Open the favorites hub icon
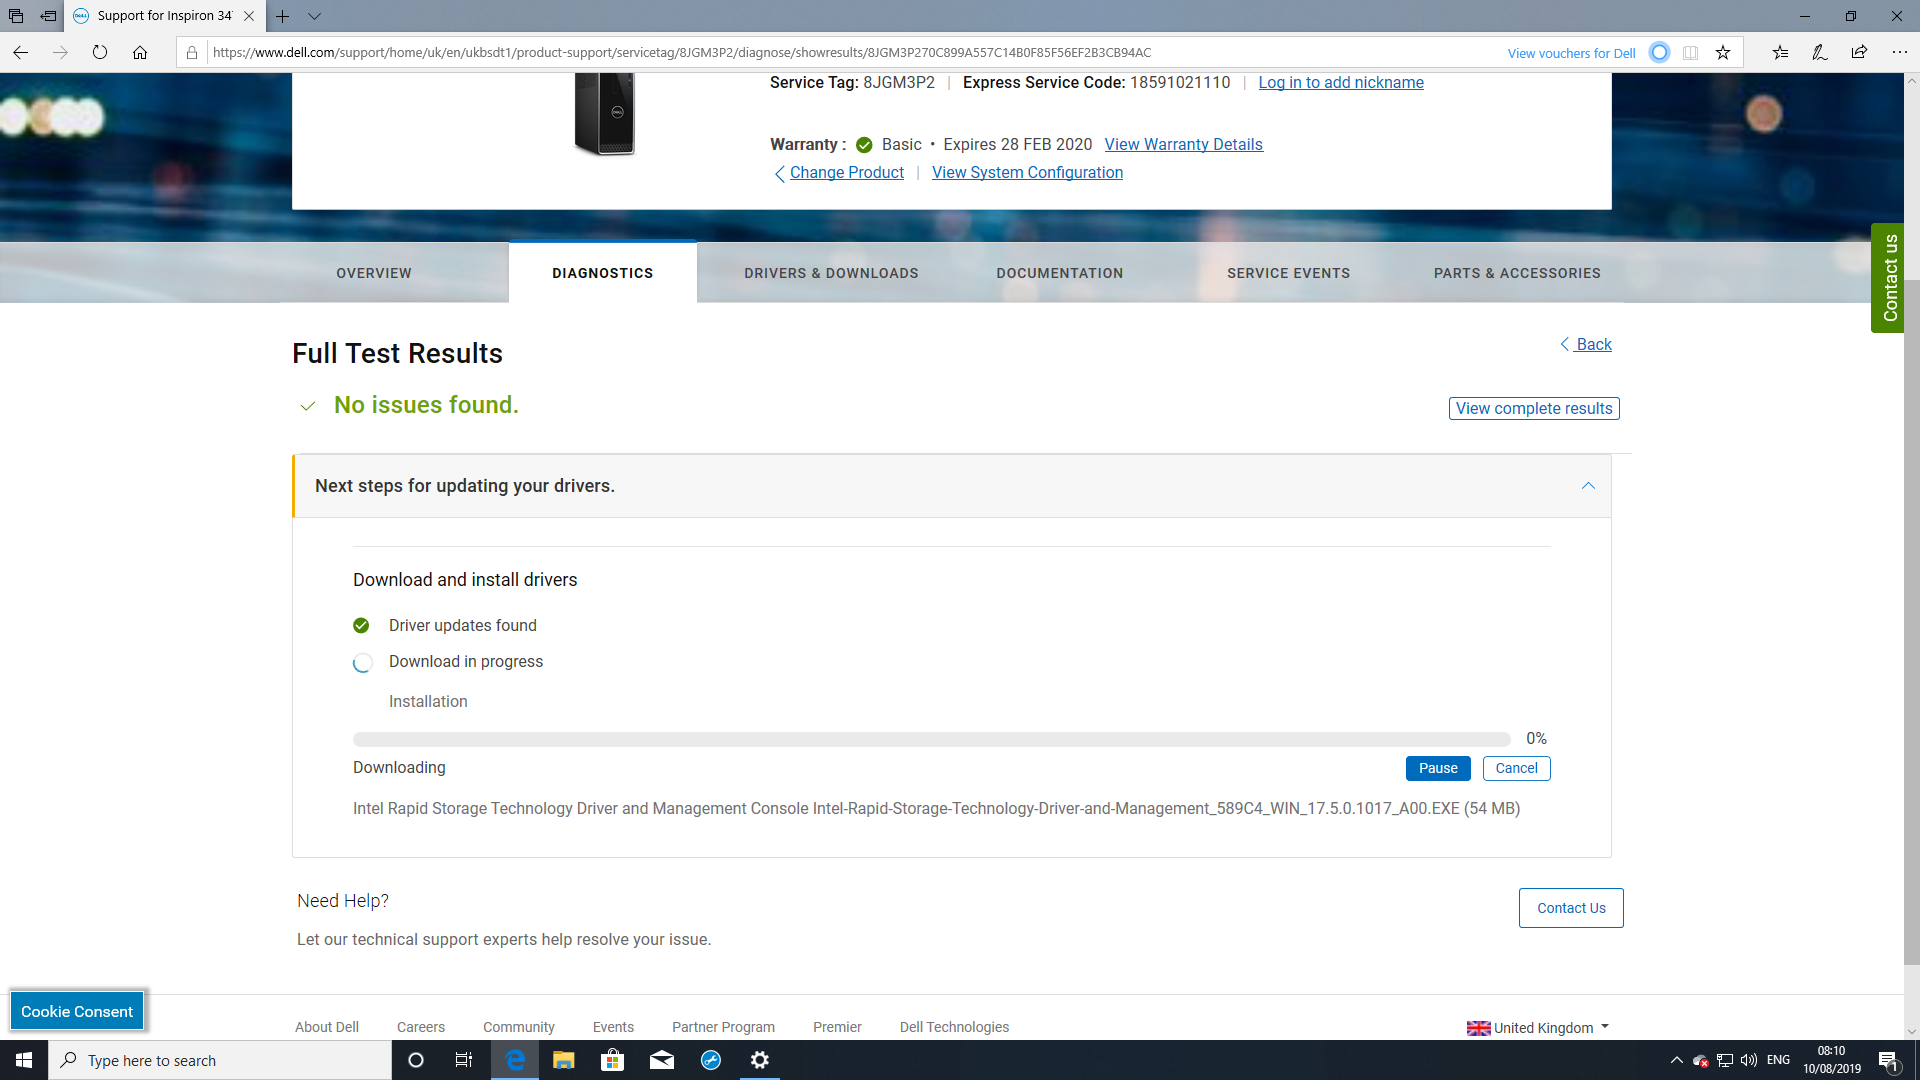Image resolution: width=1920 pixels, height=1080 pixels. pyautogui.click(x=1780, y=52)
